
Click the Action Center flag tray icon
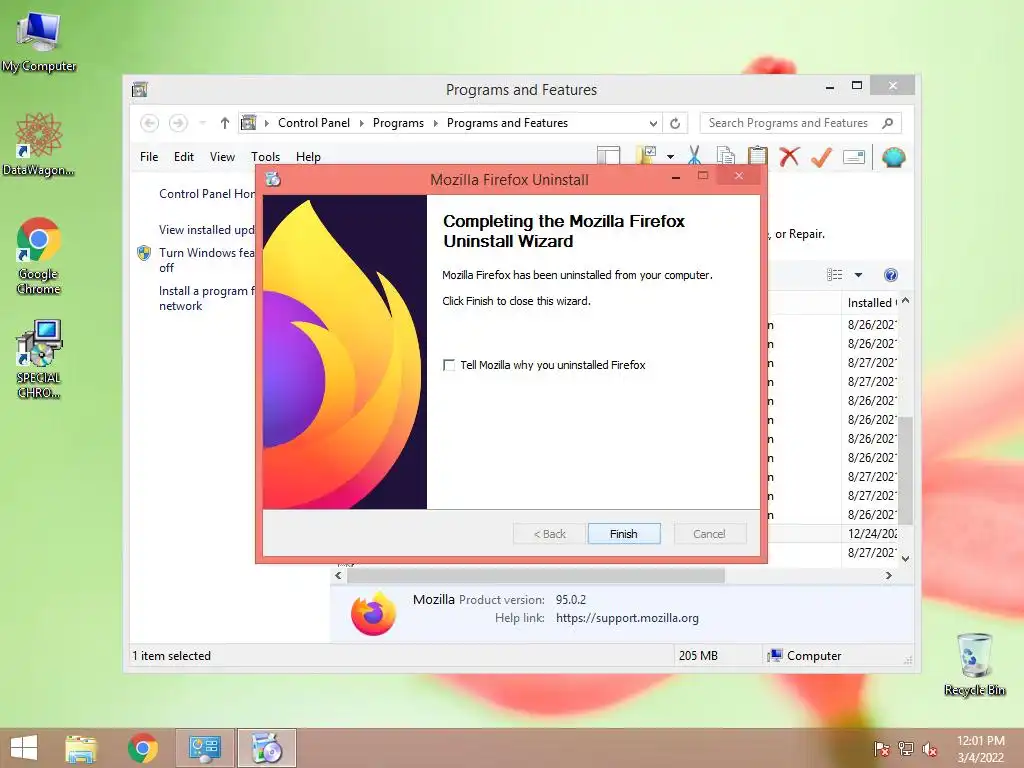click(881, 750)
